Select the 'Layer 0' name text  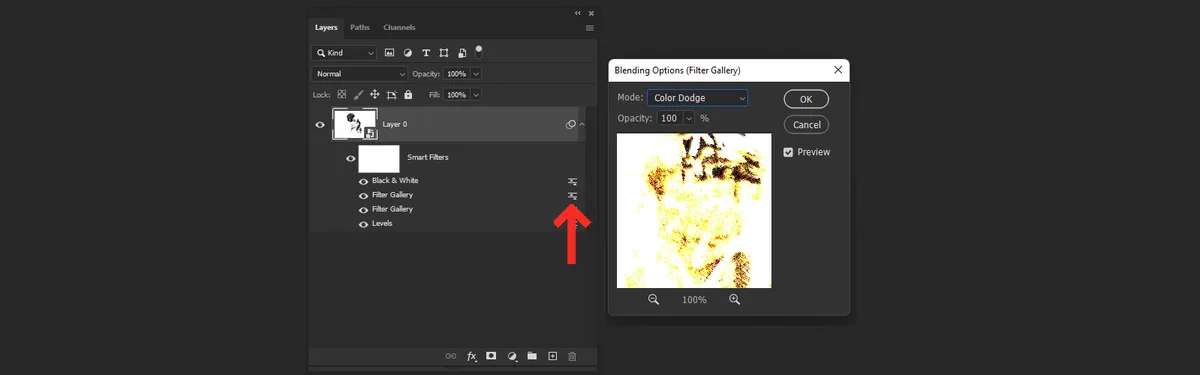pos(395,125)
